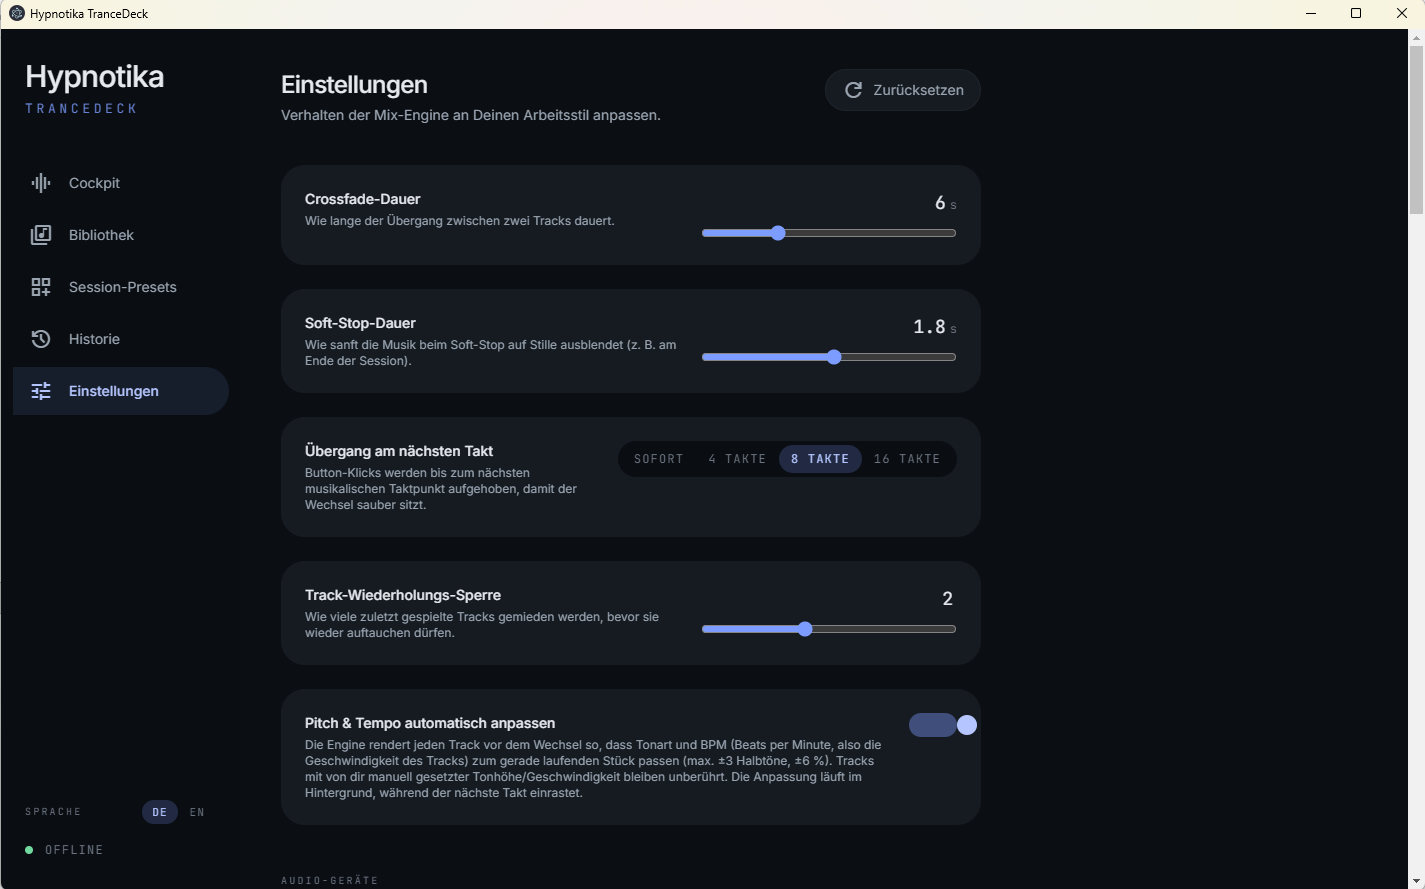Screen dimensions: 1425x889
Task: Select the 4 TAKTE option
Action: [x=737, y=459]
